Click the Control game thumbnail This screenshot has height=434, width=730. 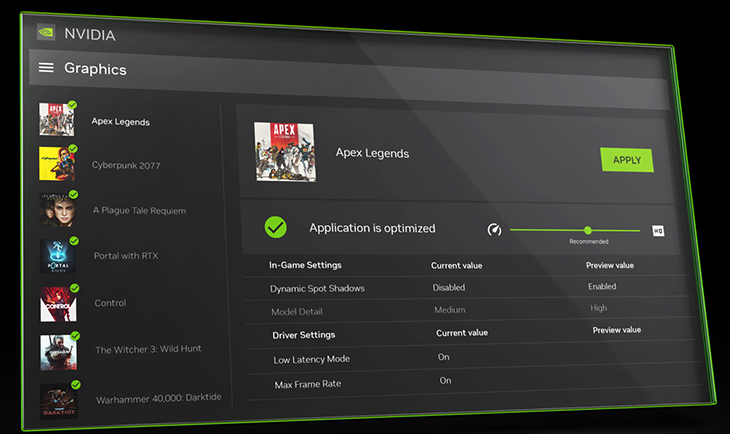pos(58,304)
